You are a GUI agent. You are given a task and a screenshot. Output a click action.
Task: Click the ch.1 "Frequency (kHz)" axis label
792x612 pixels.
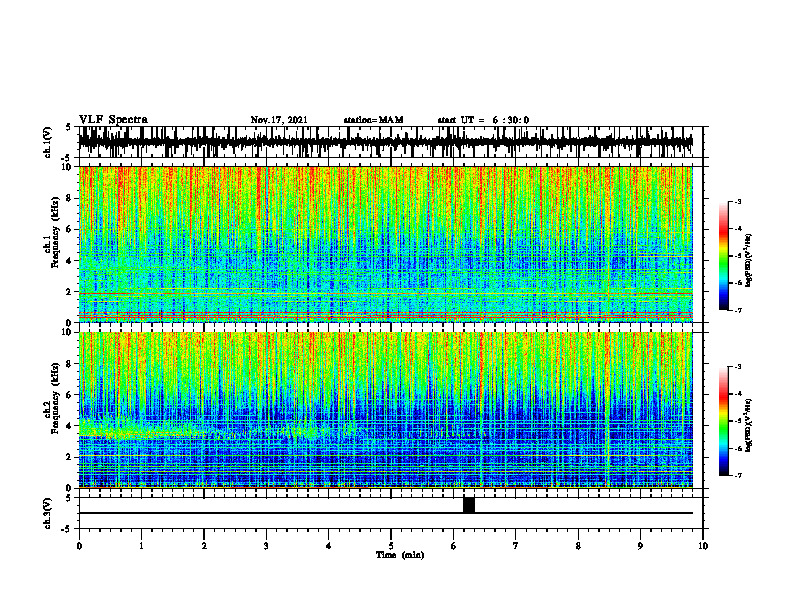[56, 232]
